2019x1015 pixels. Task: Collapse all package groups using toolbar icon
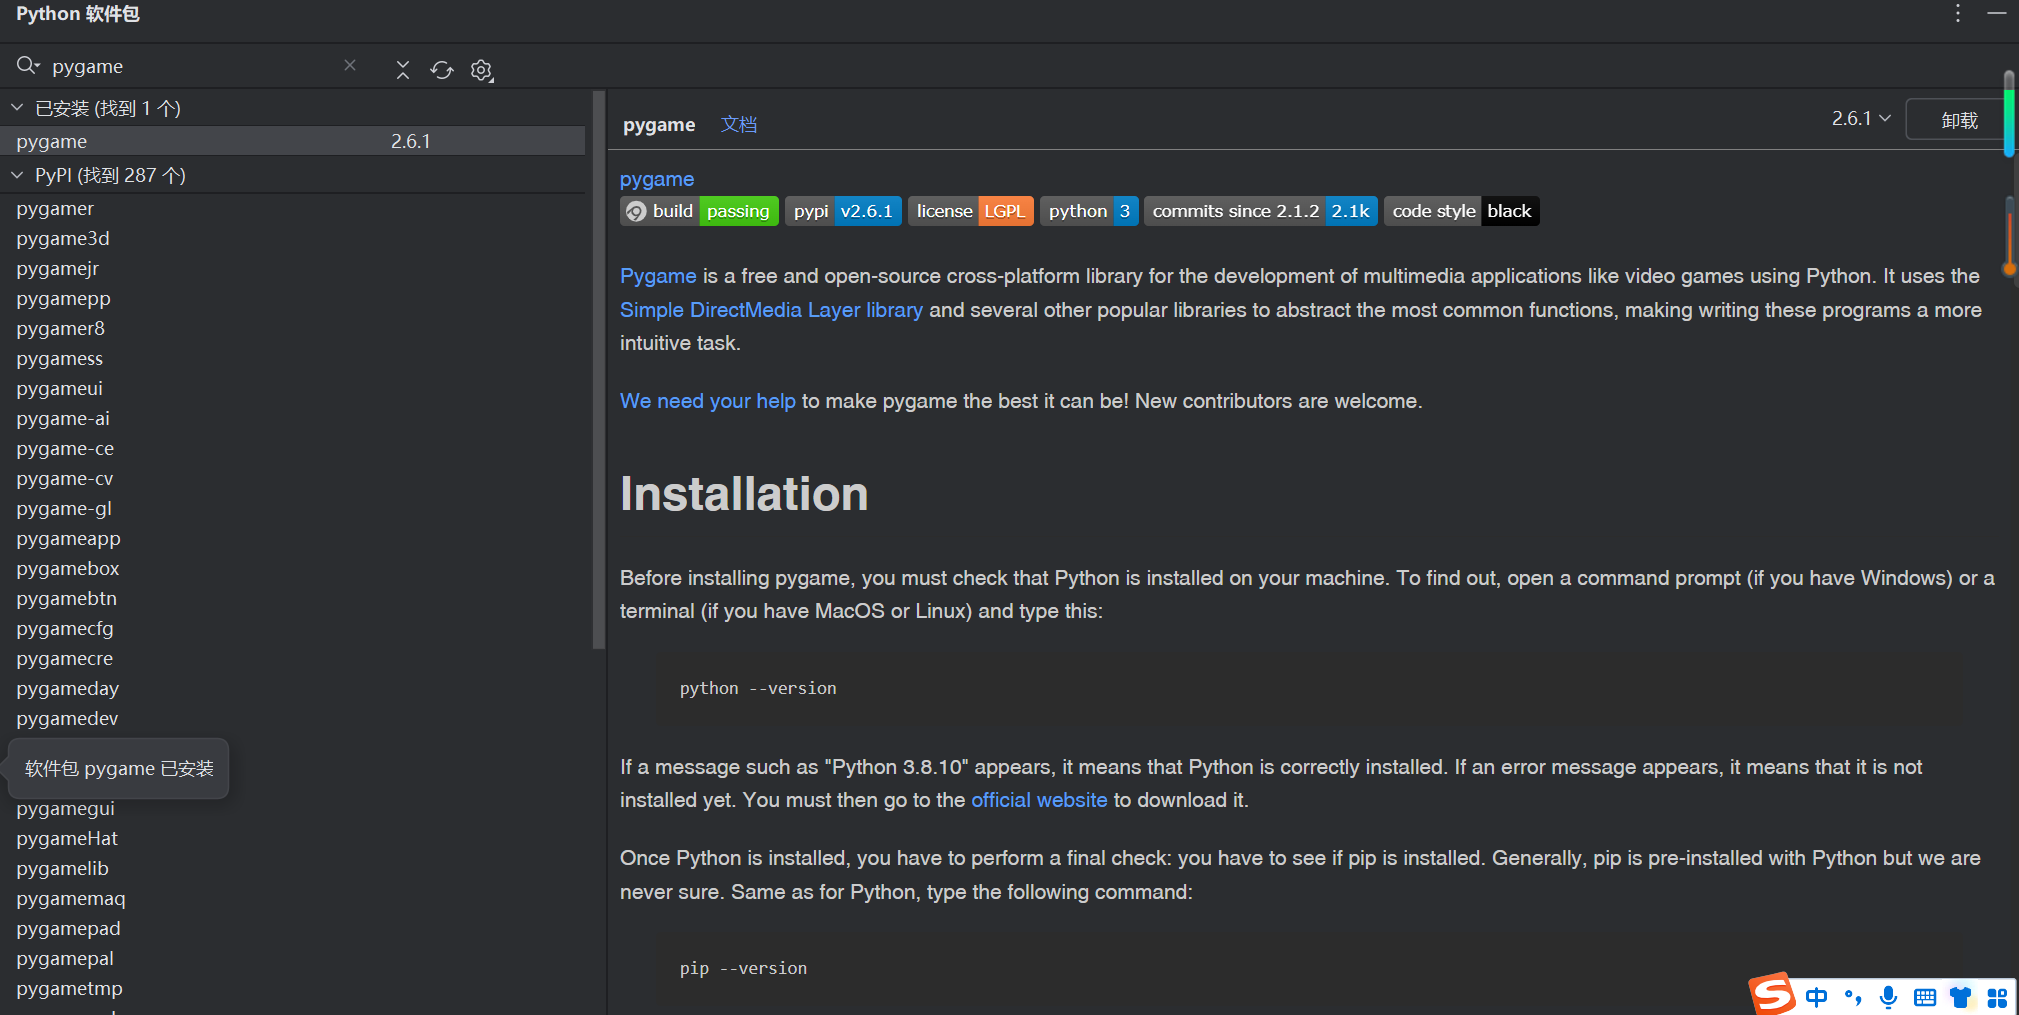403,70
